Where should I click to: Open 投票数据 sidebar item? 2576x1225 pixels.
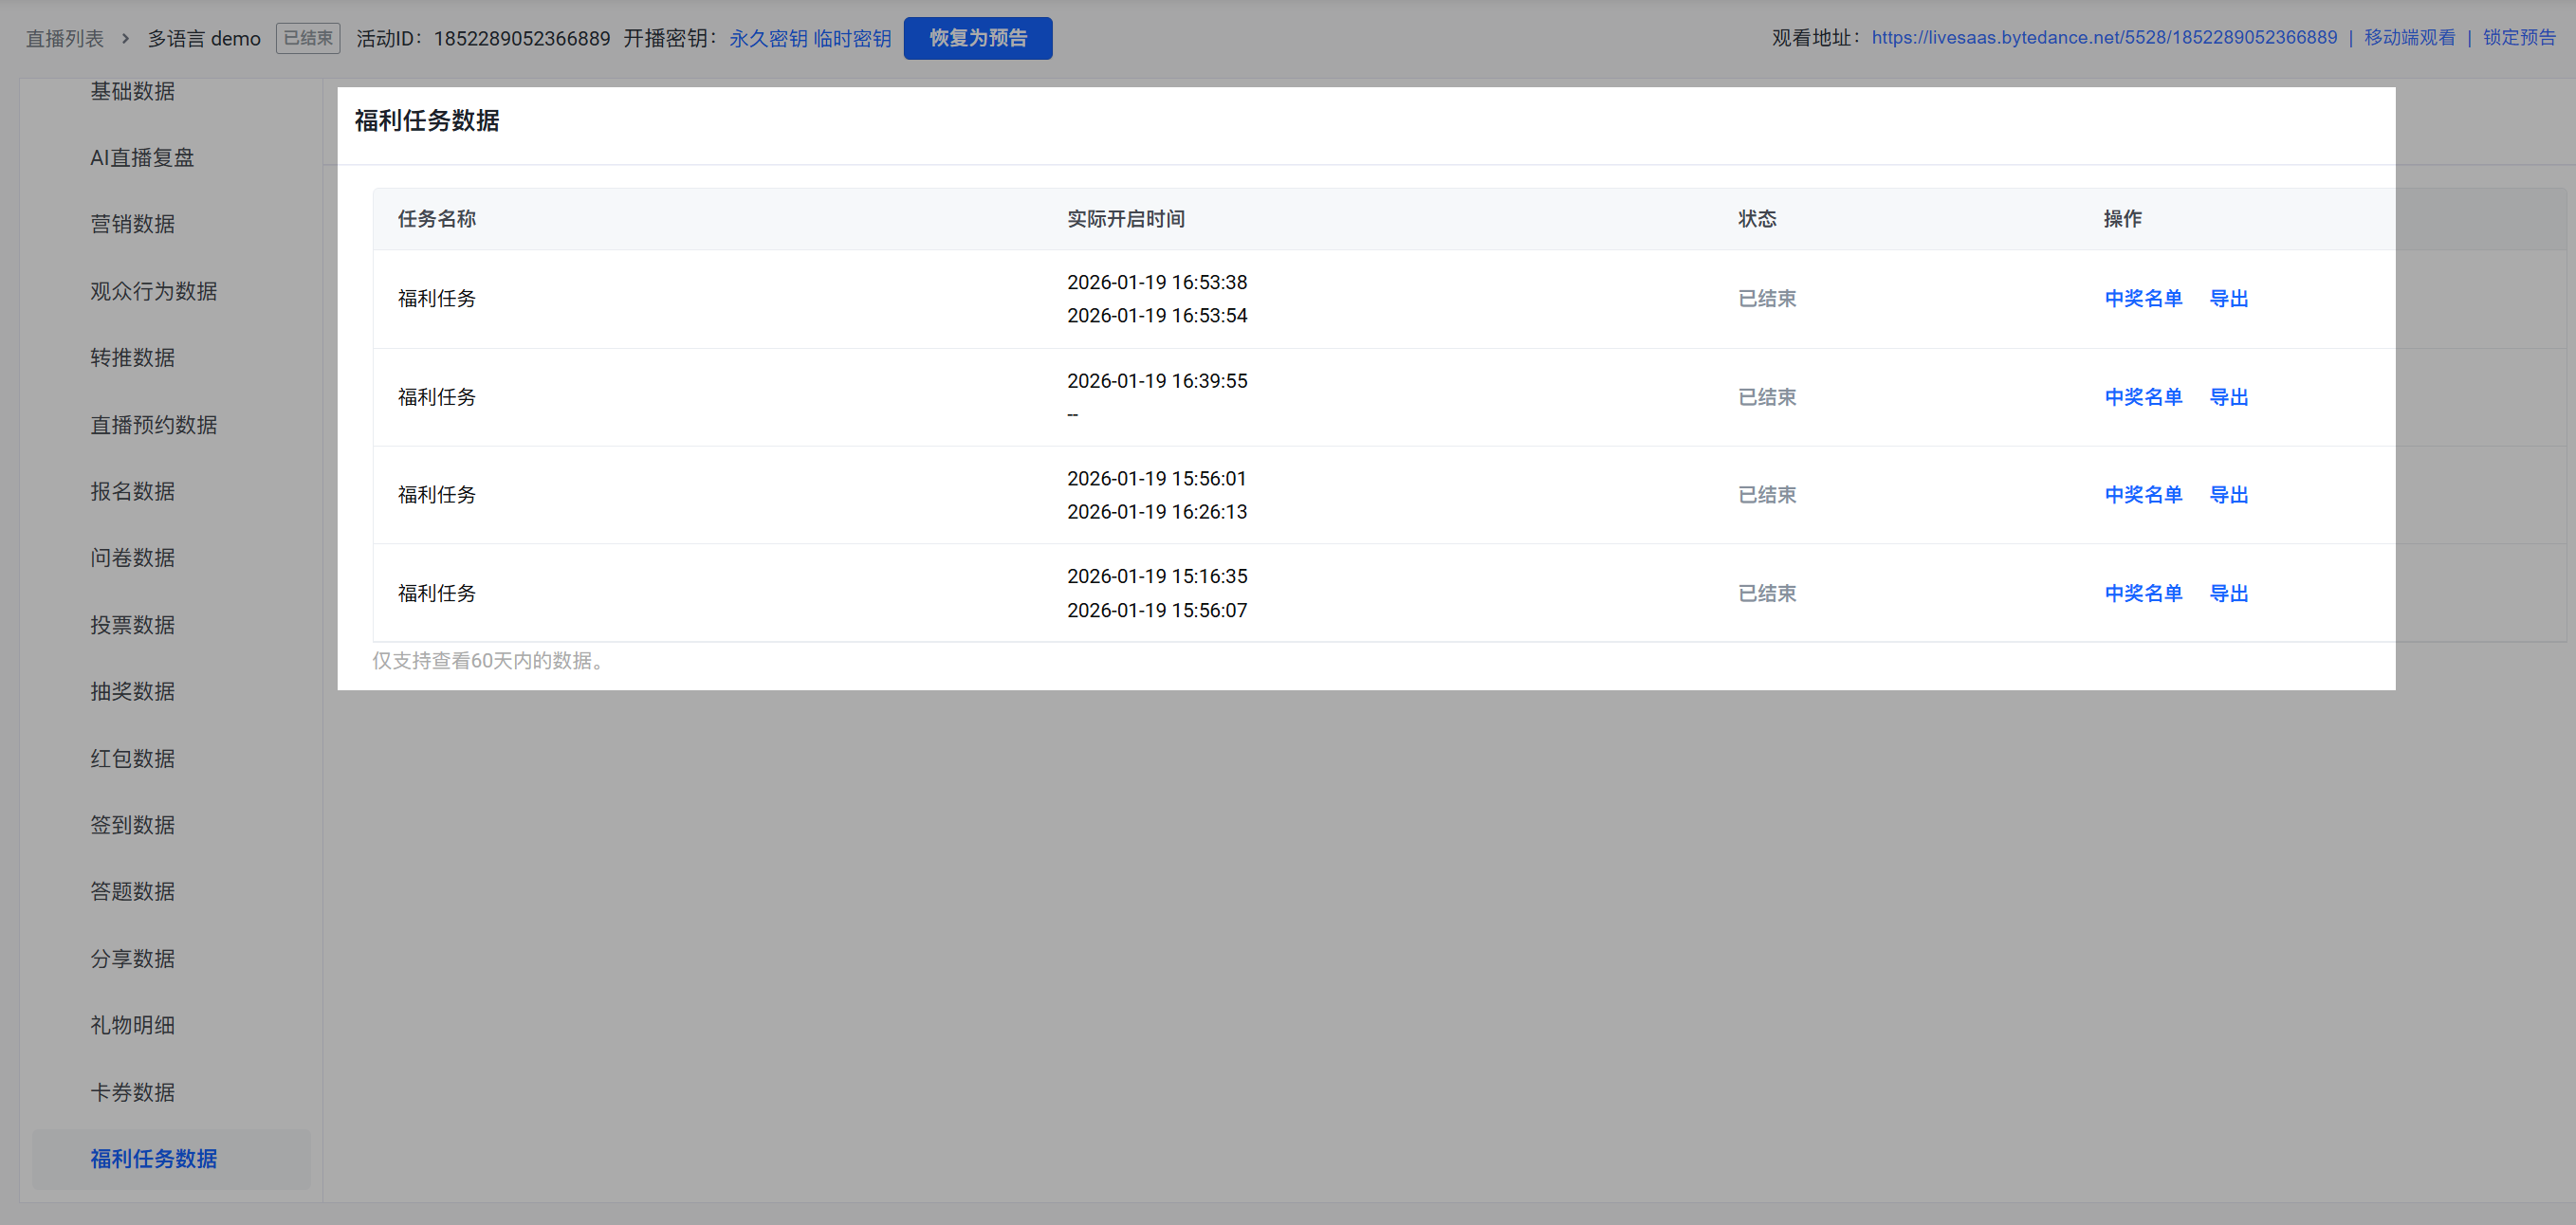click(x=133, y=625)
